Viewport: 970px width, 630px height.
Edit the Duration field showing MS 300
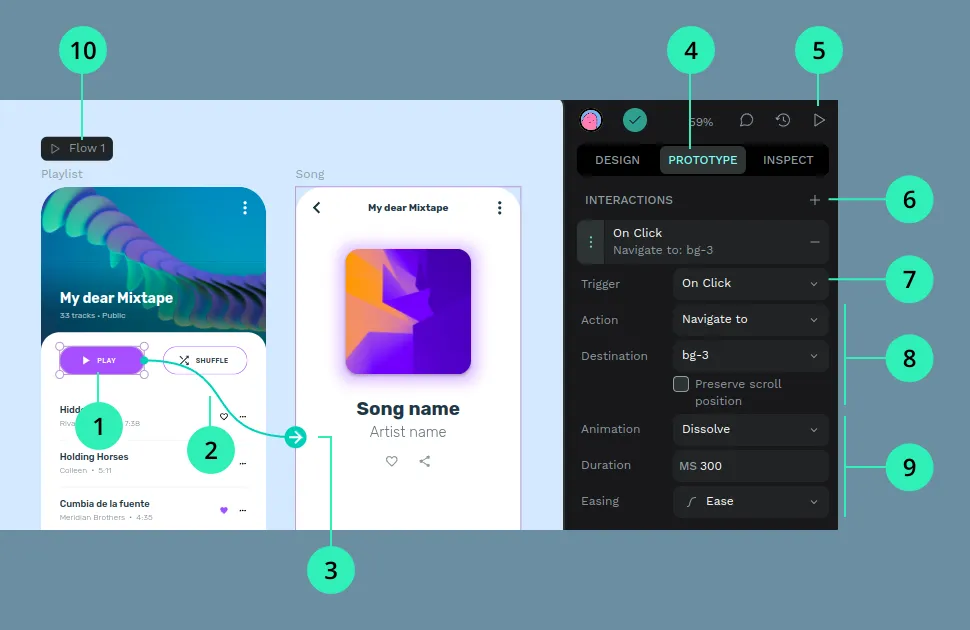tap(750, 465)
